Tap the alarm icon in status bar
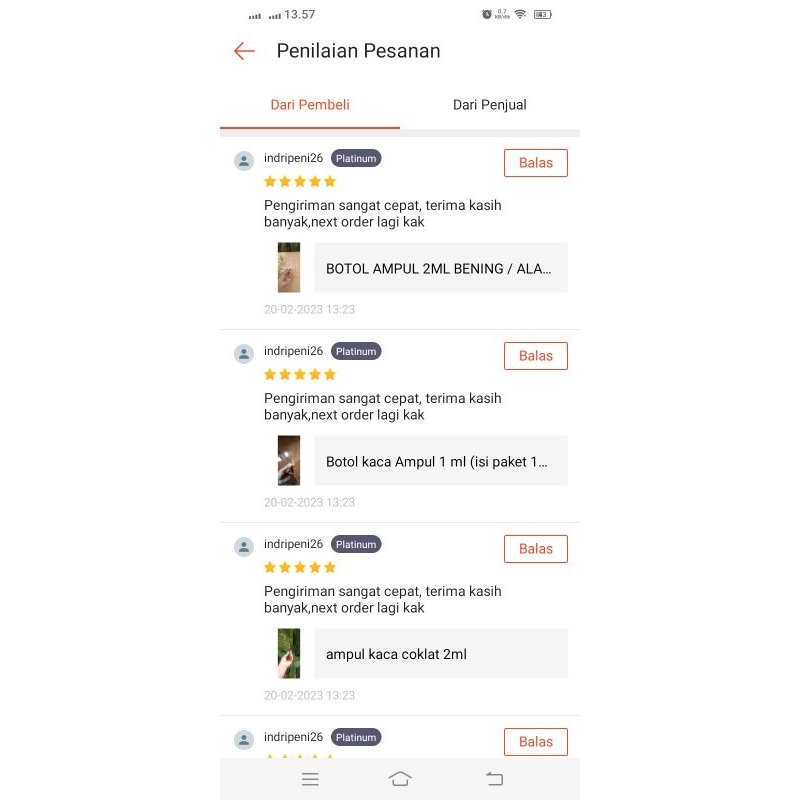800x800 pixels. 487,14
